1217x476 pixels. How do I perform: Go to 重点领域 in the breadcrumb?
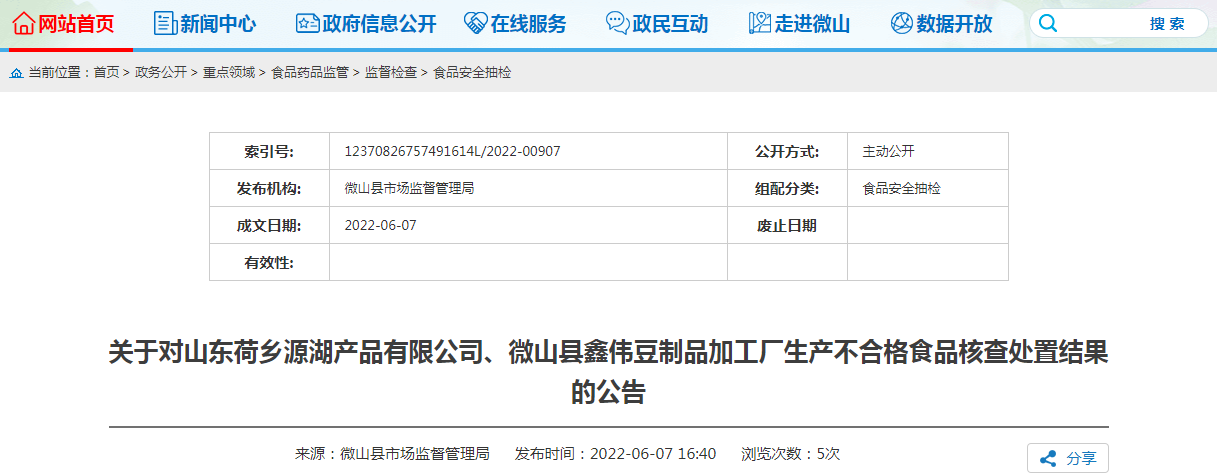[x=229, y=73]
